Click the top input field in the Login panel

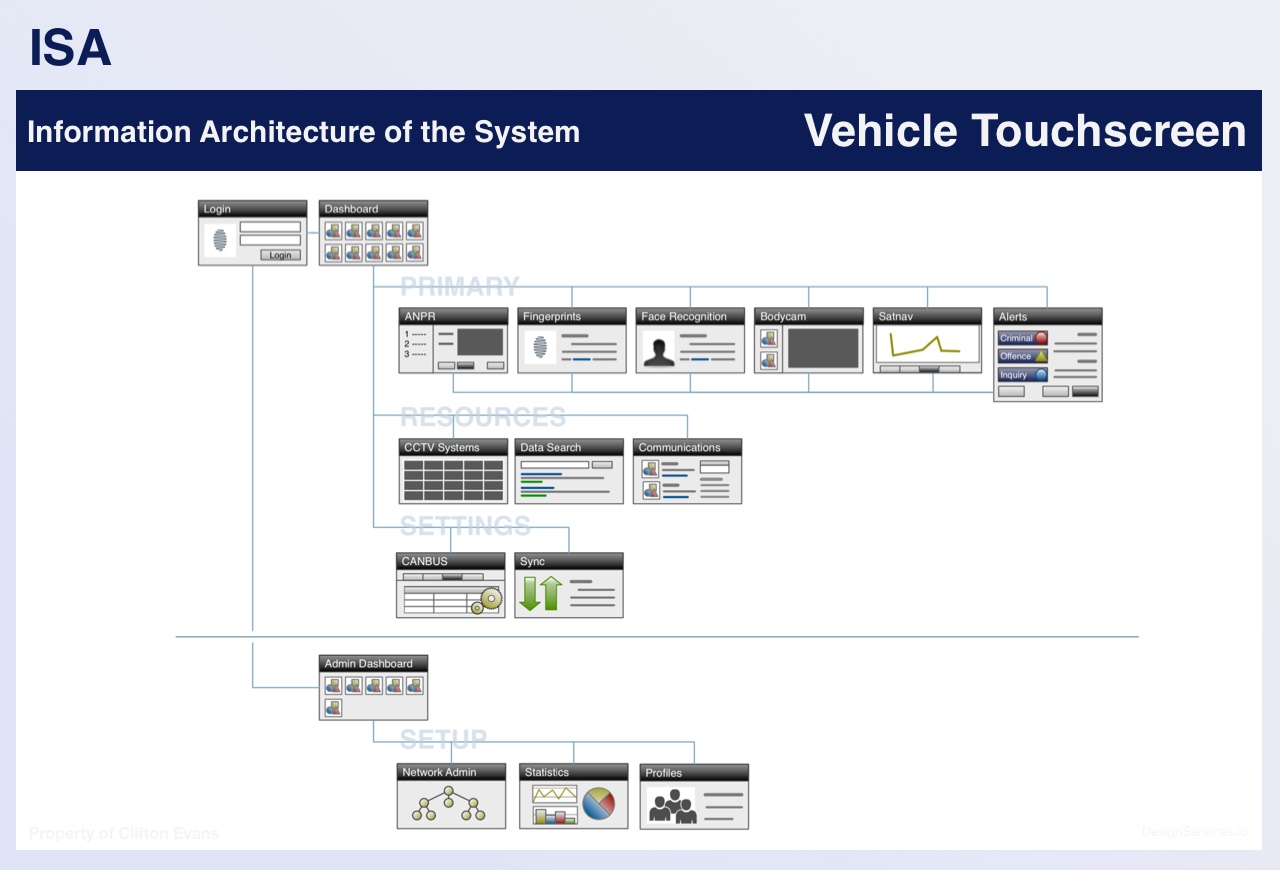point(270,227)
